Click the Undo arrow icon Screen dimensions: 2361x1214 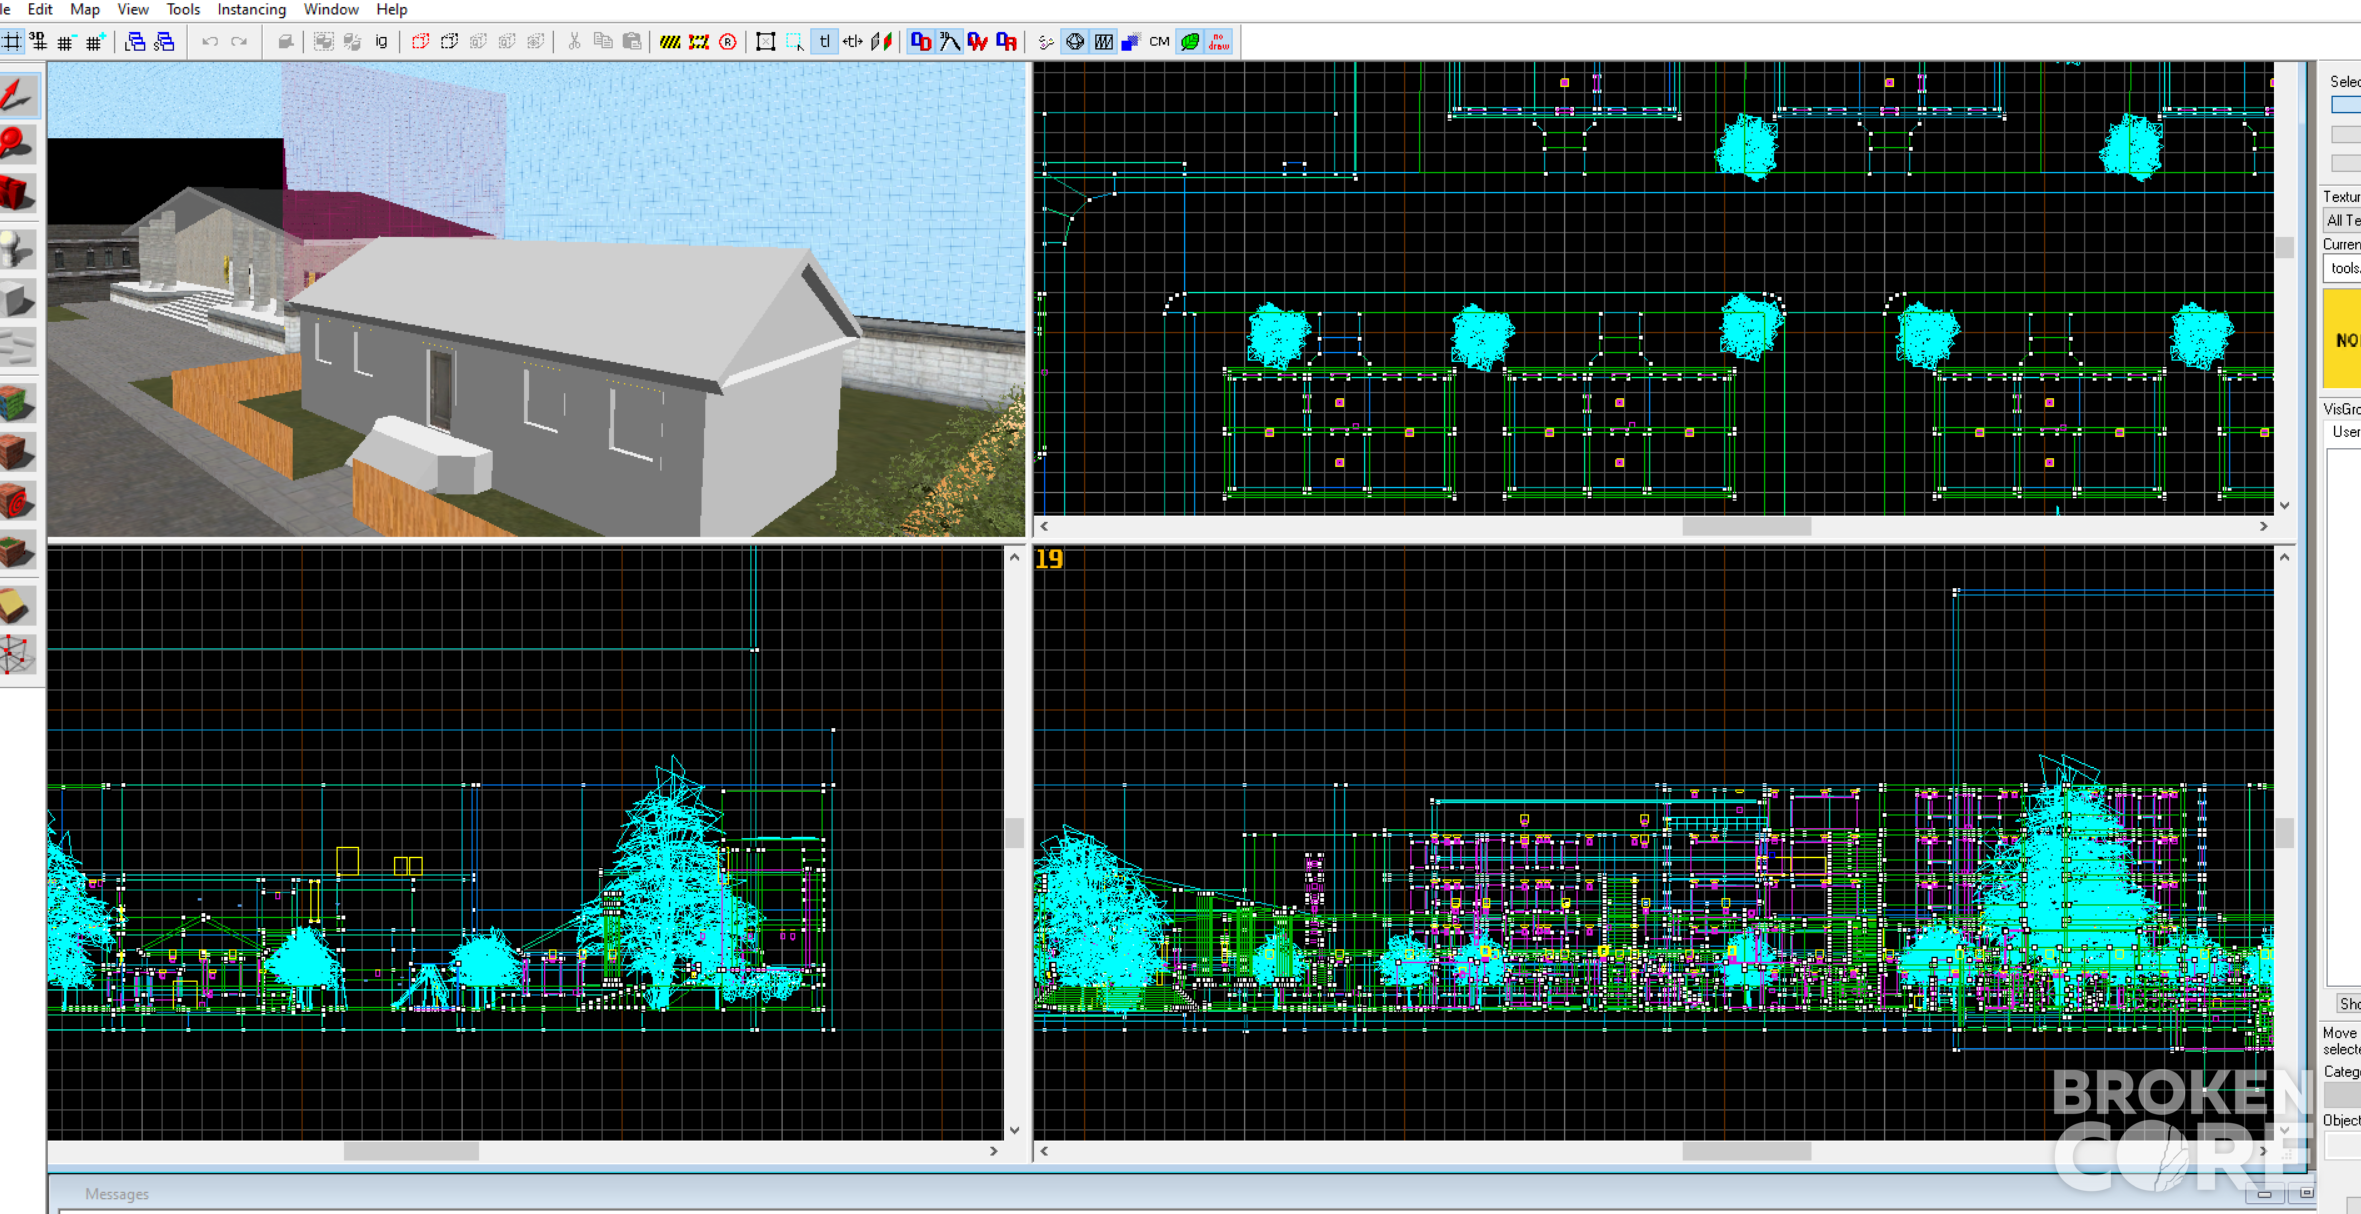coord(210,42)
